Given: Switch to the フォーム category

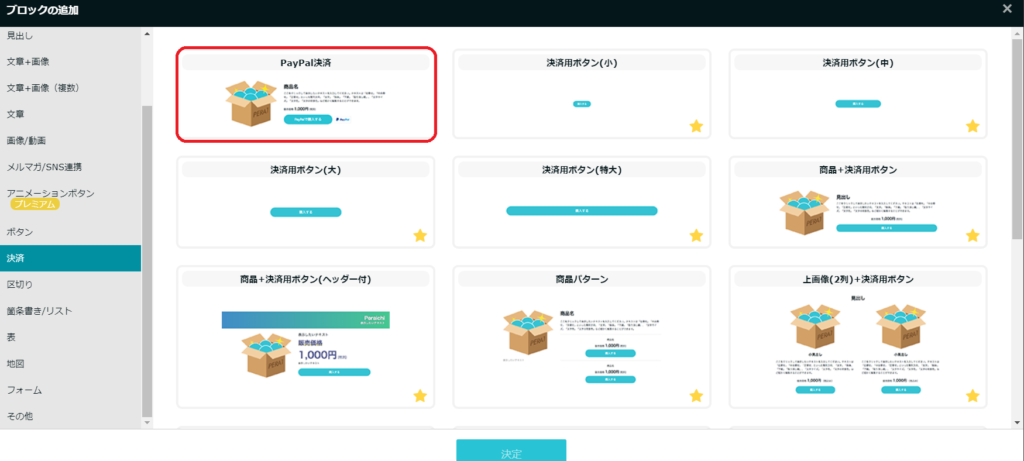Looking at the screenshot, I should (24, 389).
